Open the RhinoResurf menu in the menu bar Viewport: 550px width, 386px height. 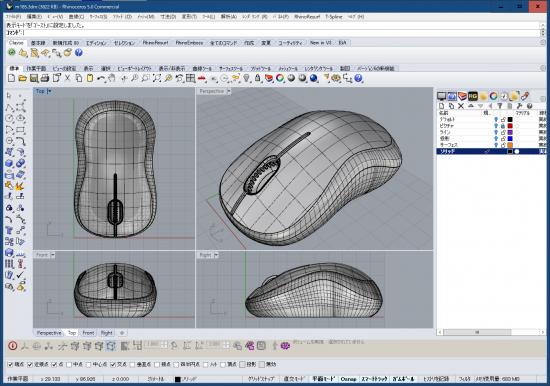click(307, 16)
